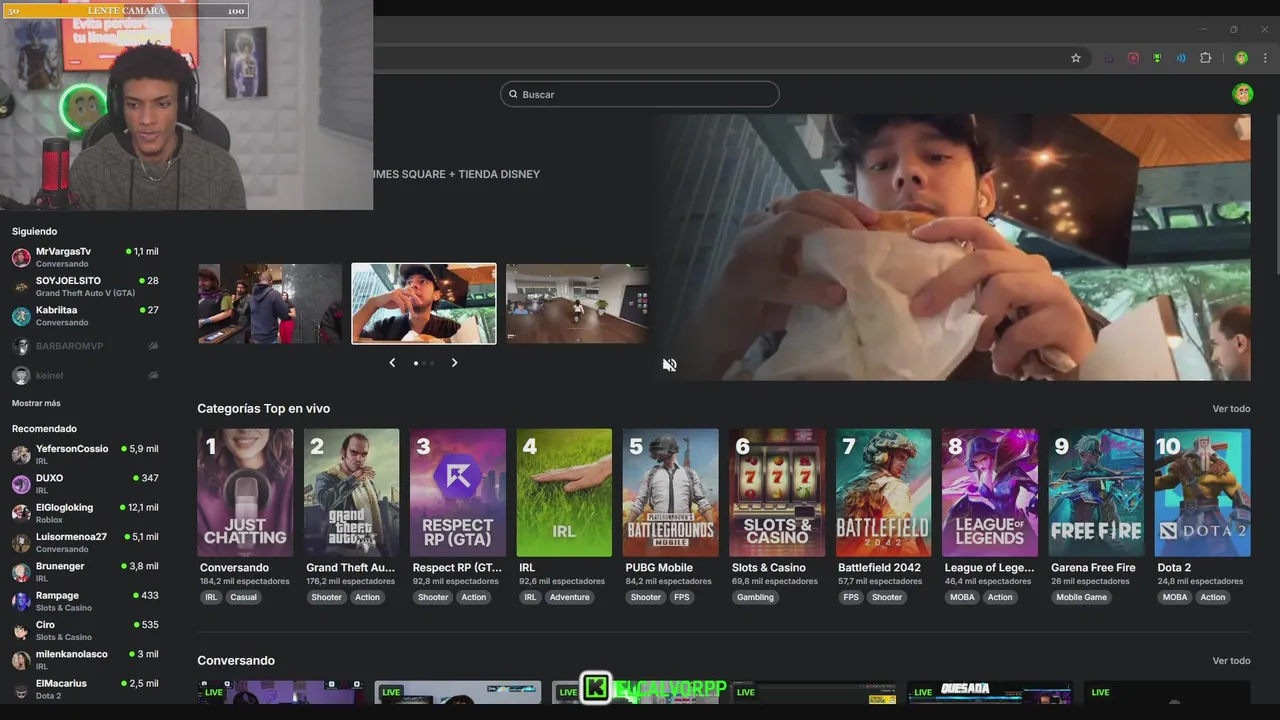Open the PUBG Mobile category card
This screenshot has width=1280, height=720.
pos(670,492)
